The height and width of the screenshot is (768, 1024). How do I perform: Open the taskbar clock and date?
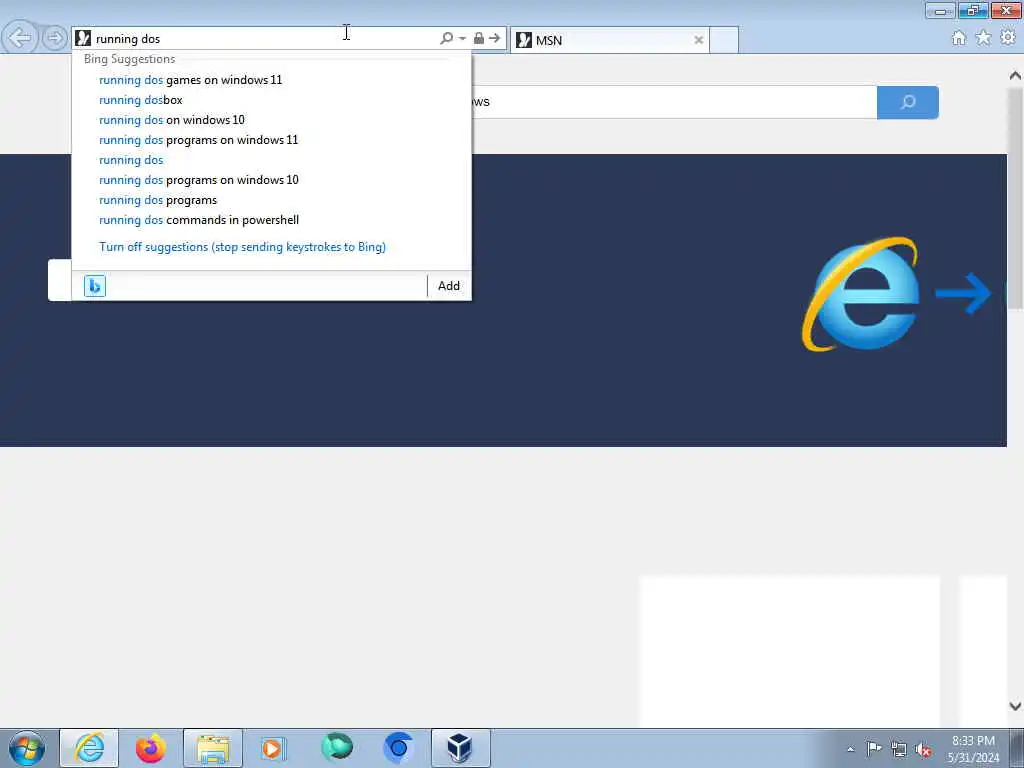click(x=973, y=749)
